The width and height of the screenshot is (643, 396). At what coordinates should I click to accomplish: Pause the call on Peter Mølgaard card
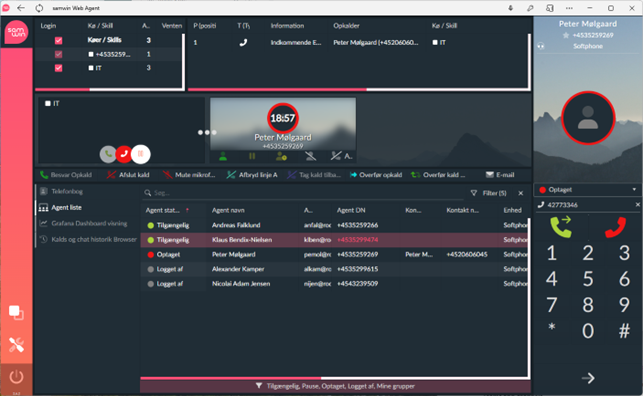pos(252,156)
